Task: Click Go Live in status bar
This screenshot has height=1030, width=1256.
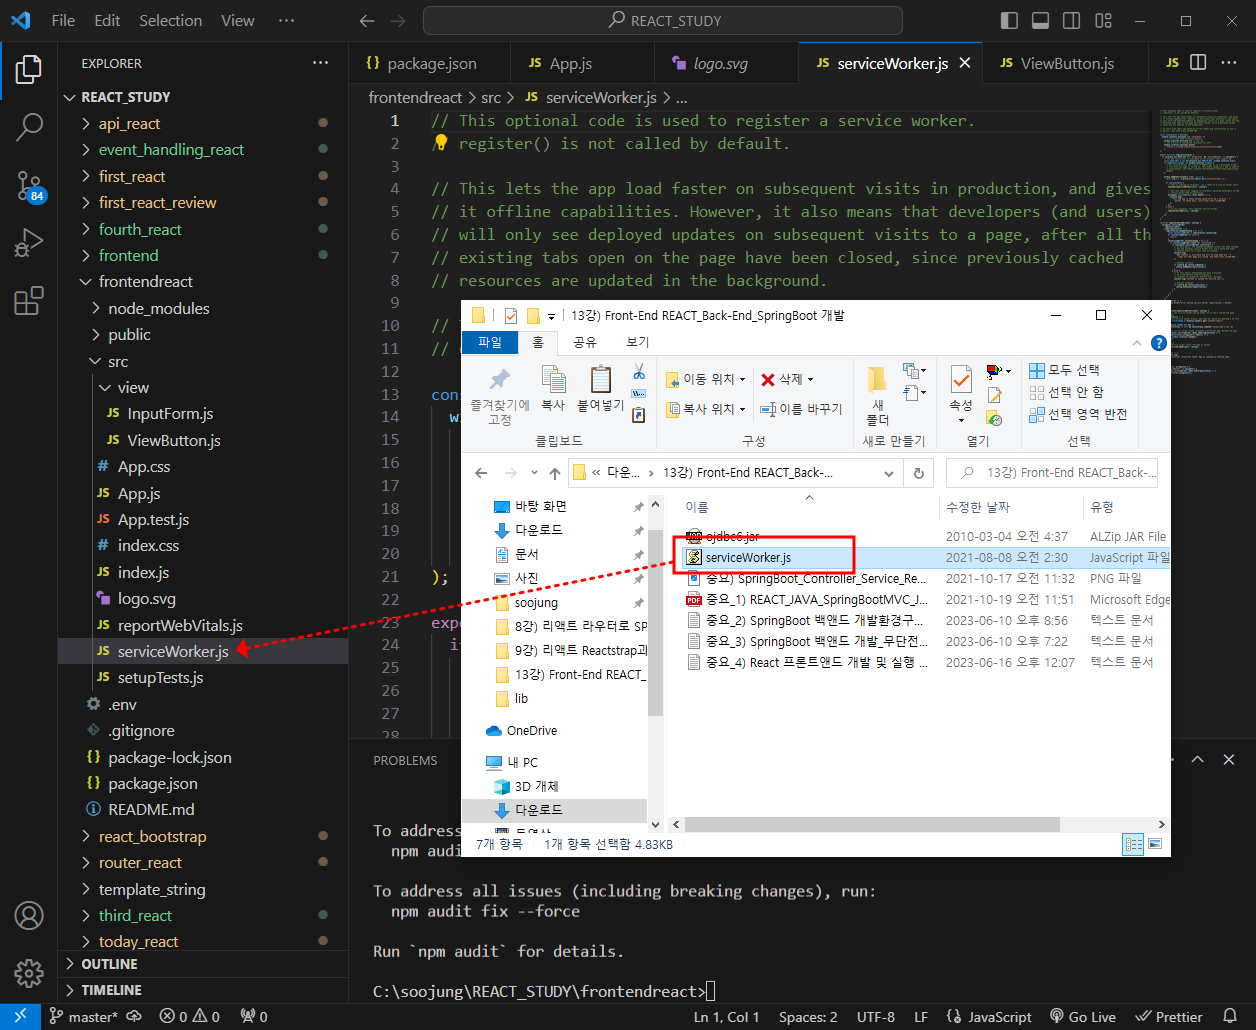Action: coord(1082,1016)
